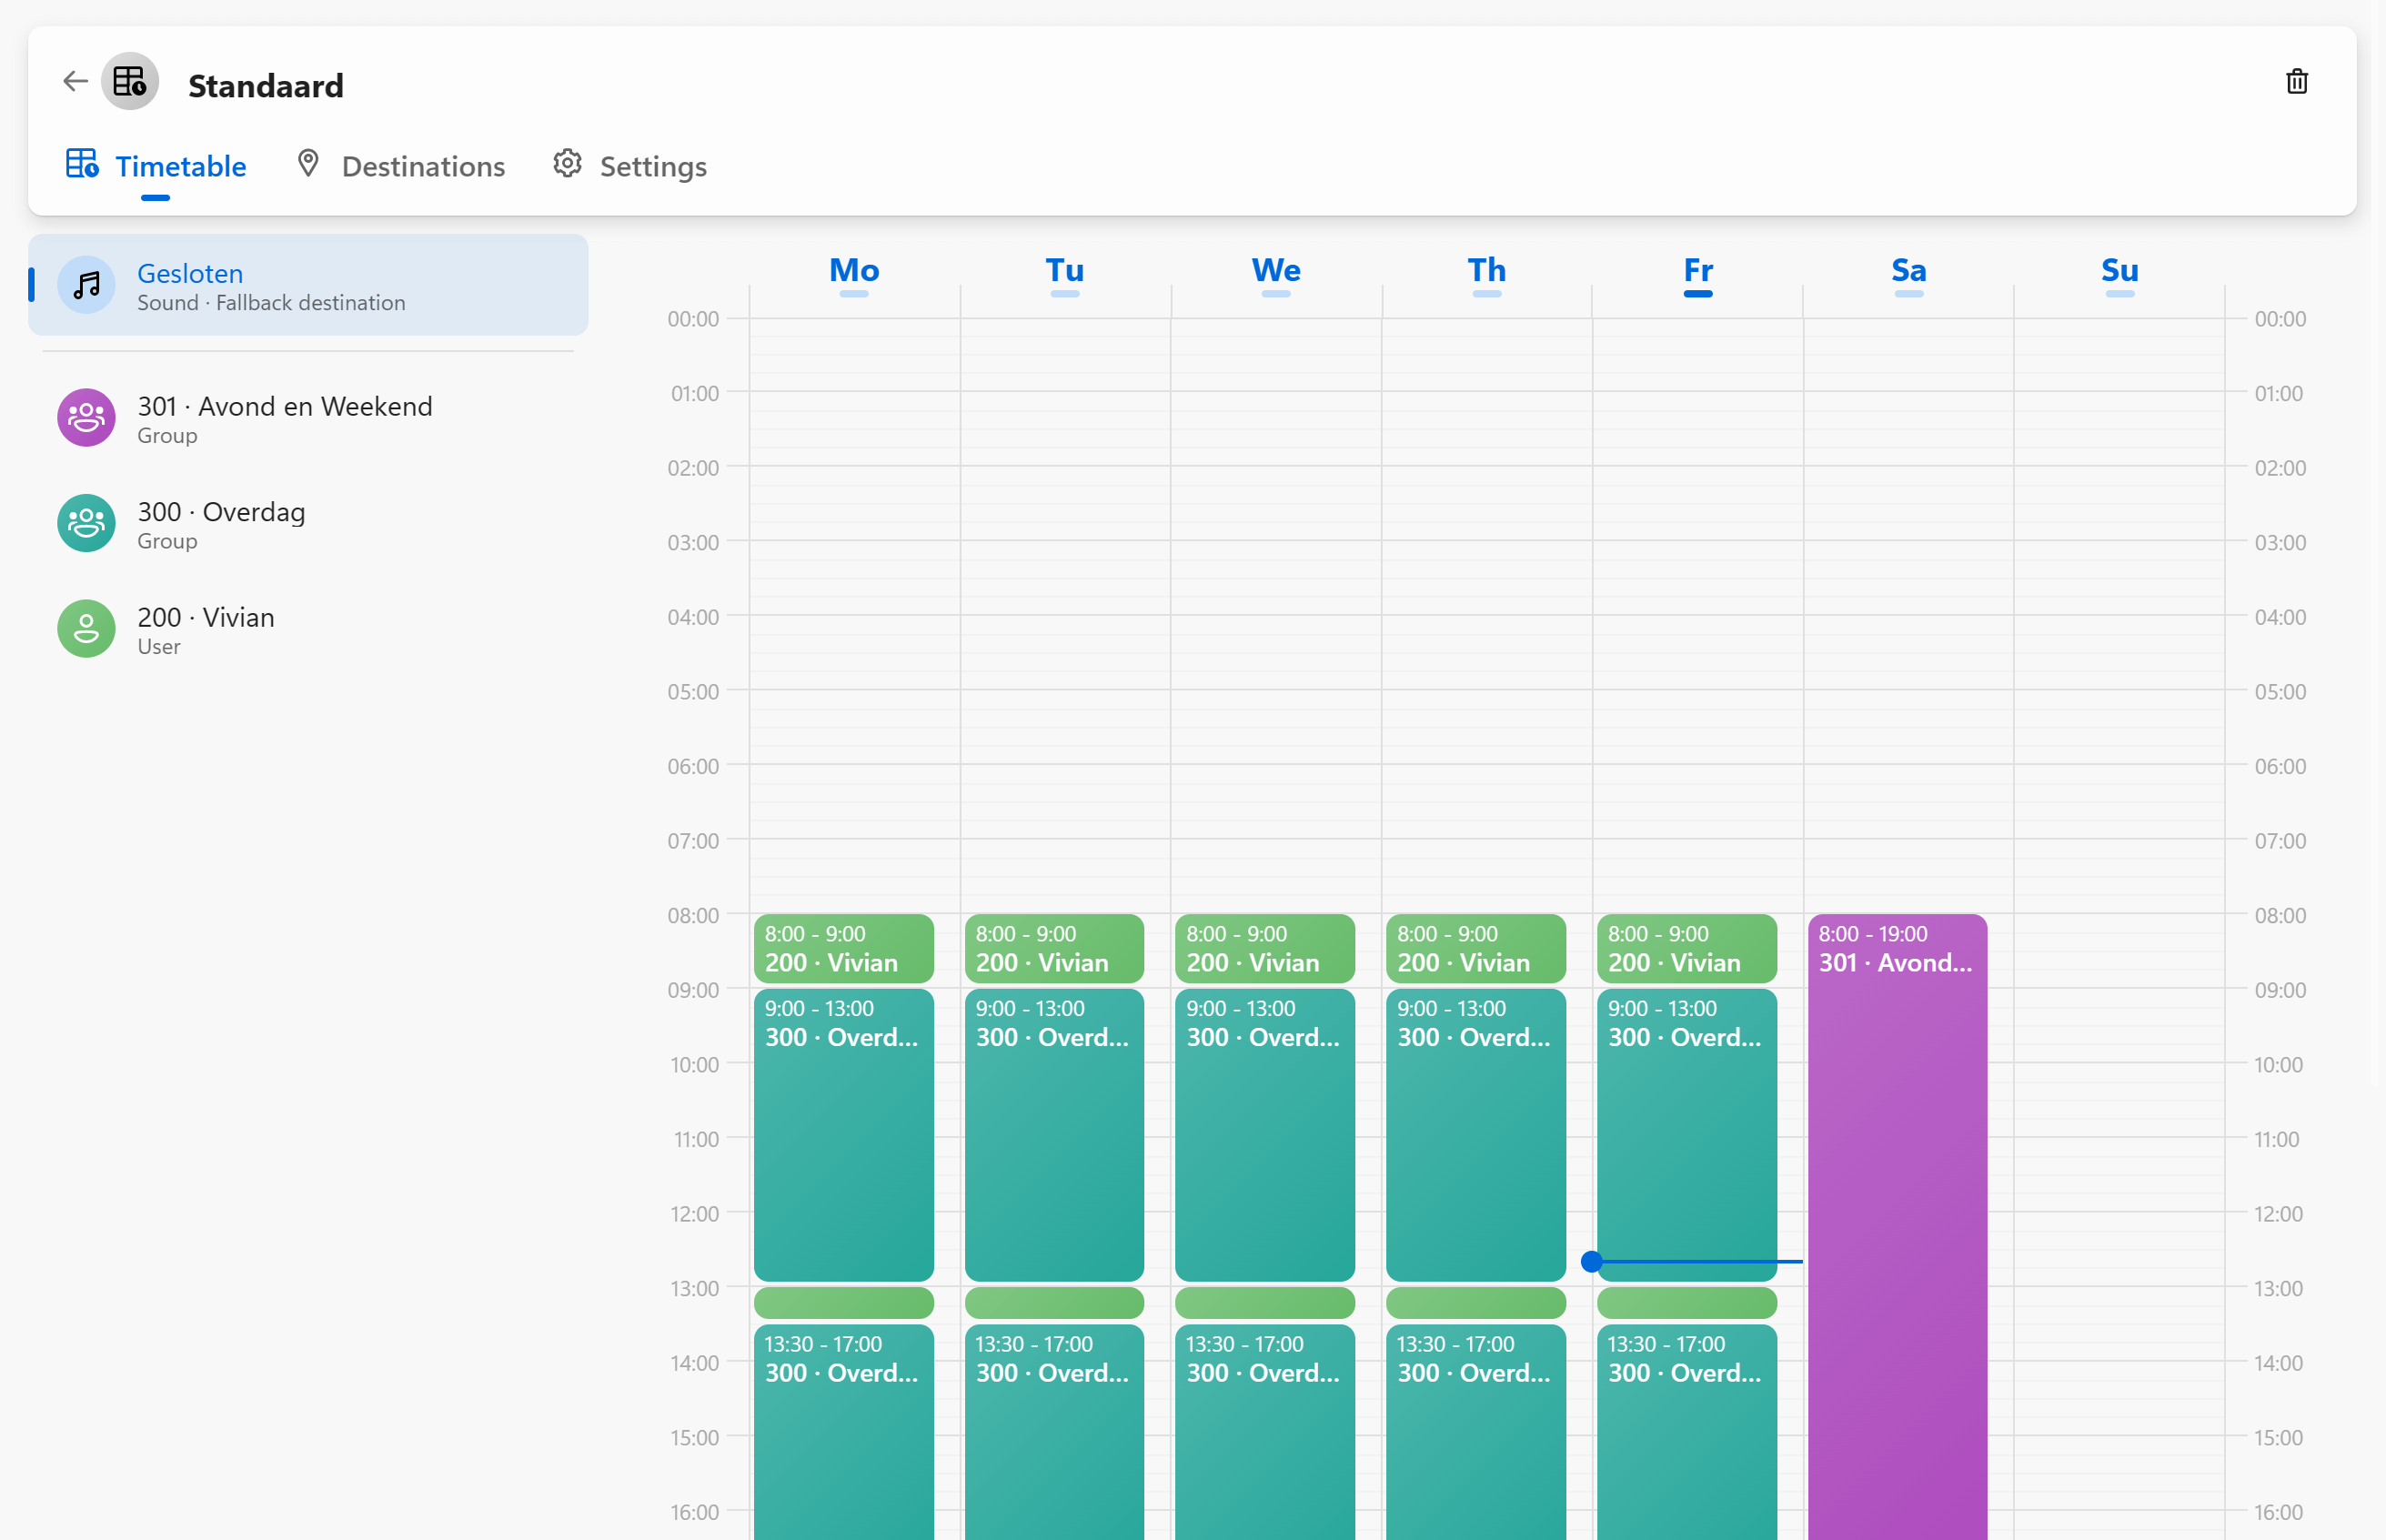Click the current-time marker dot on Friday
Image resolution: width=2386 pixels, height=1540 pixels.
coord(1591,1261)
